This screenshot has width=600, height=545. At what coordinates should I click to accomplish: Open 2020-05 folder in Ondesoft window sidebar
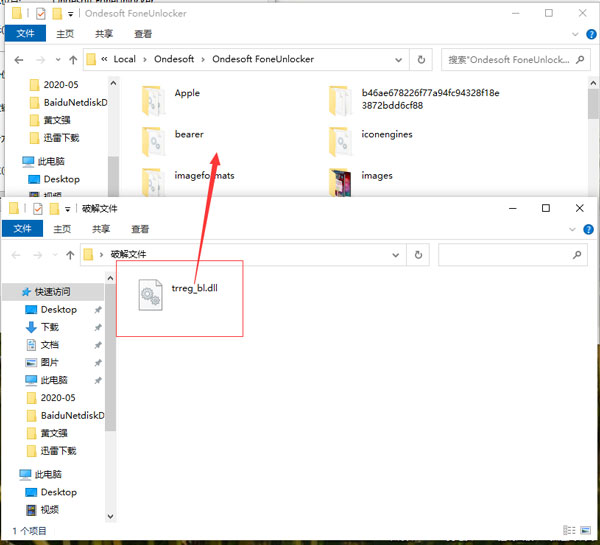(61, 85)
